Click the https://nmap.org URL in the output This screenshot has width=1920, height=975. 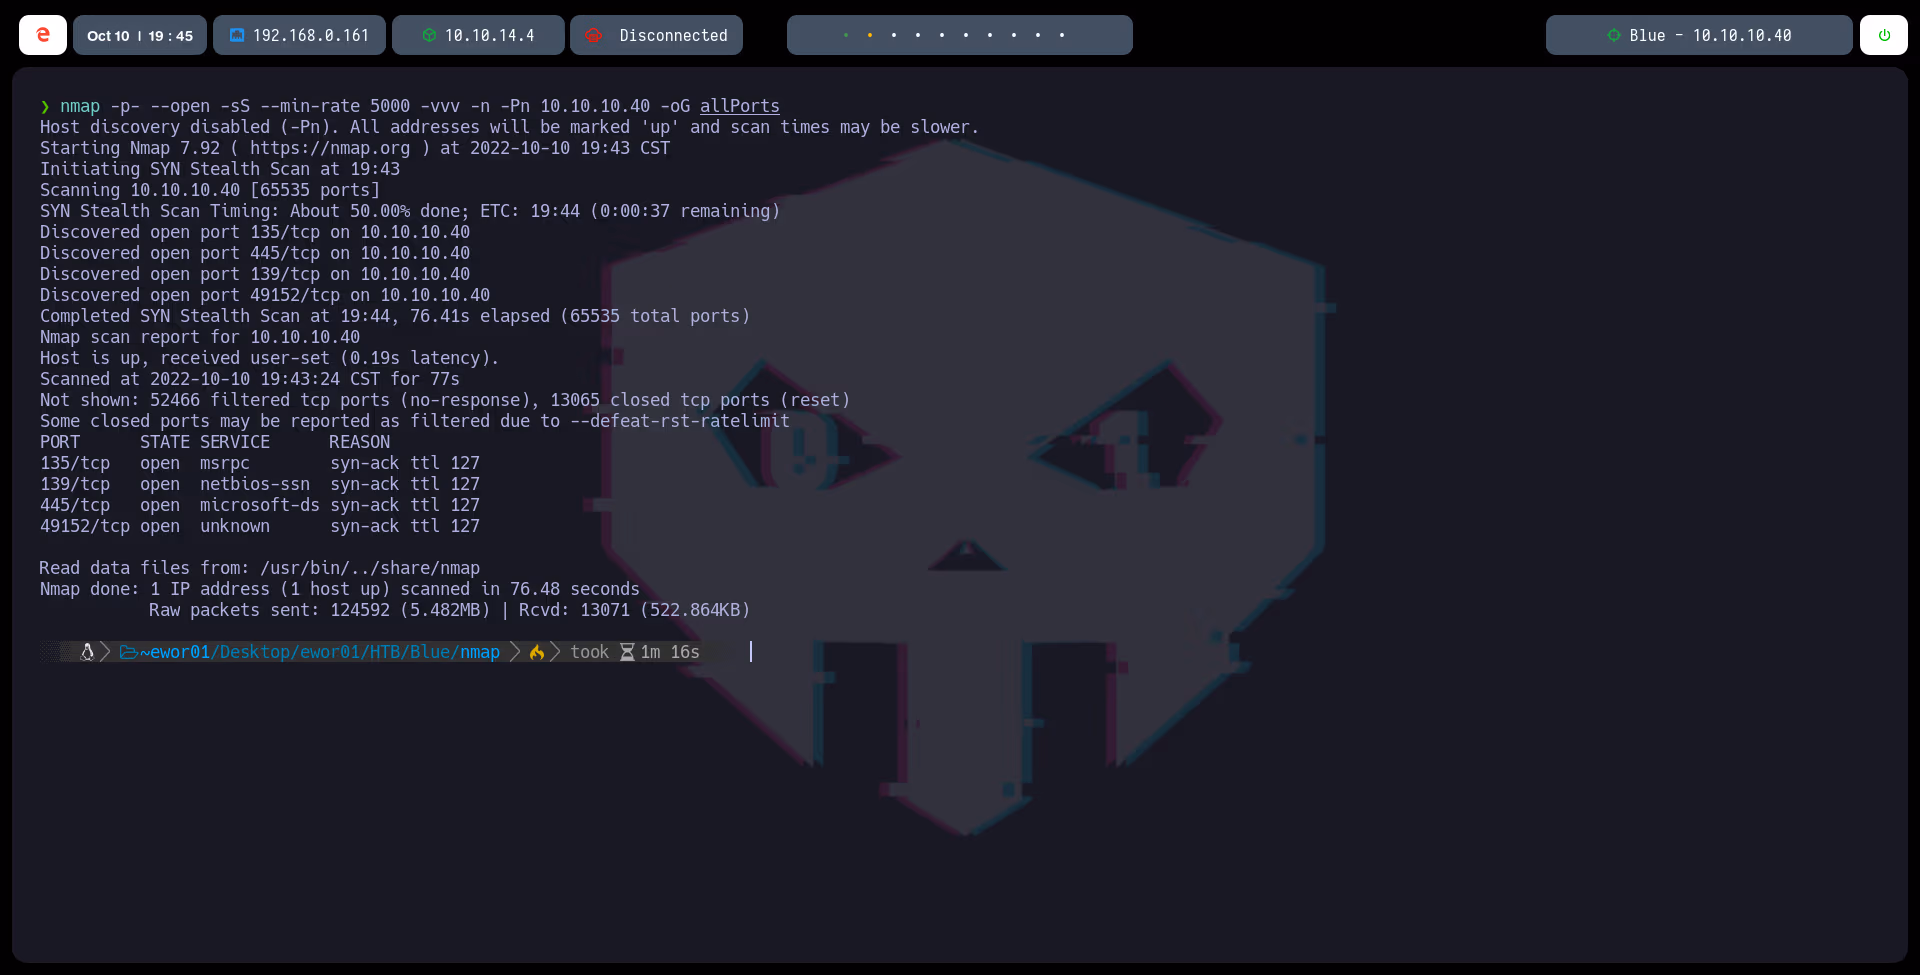(x=330, y=148)
